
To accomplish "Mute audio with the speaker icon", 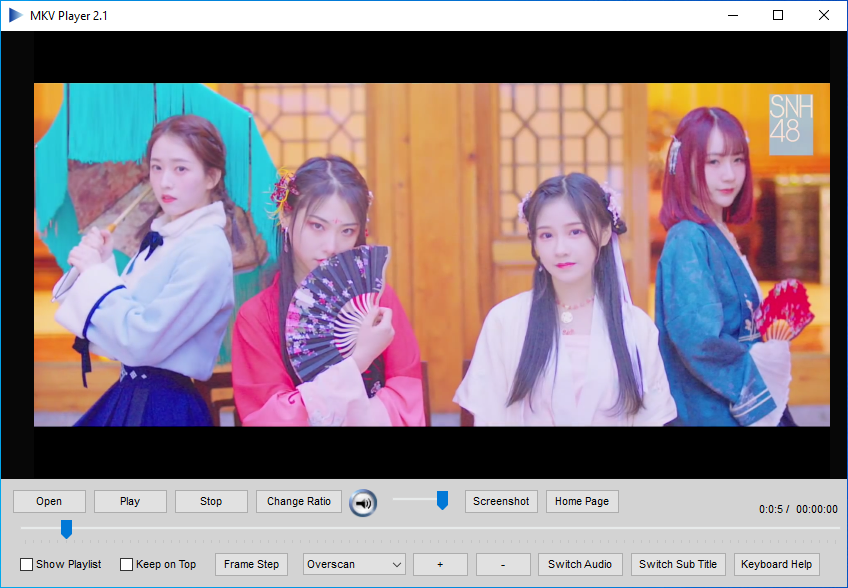I will pos(363,503).
